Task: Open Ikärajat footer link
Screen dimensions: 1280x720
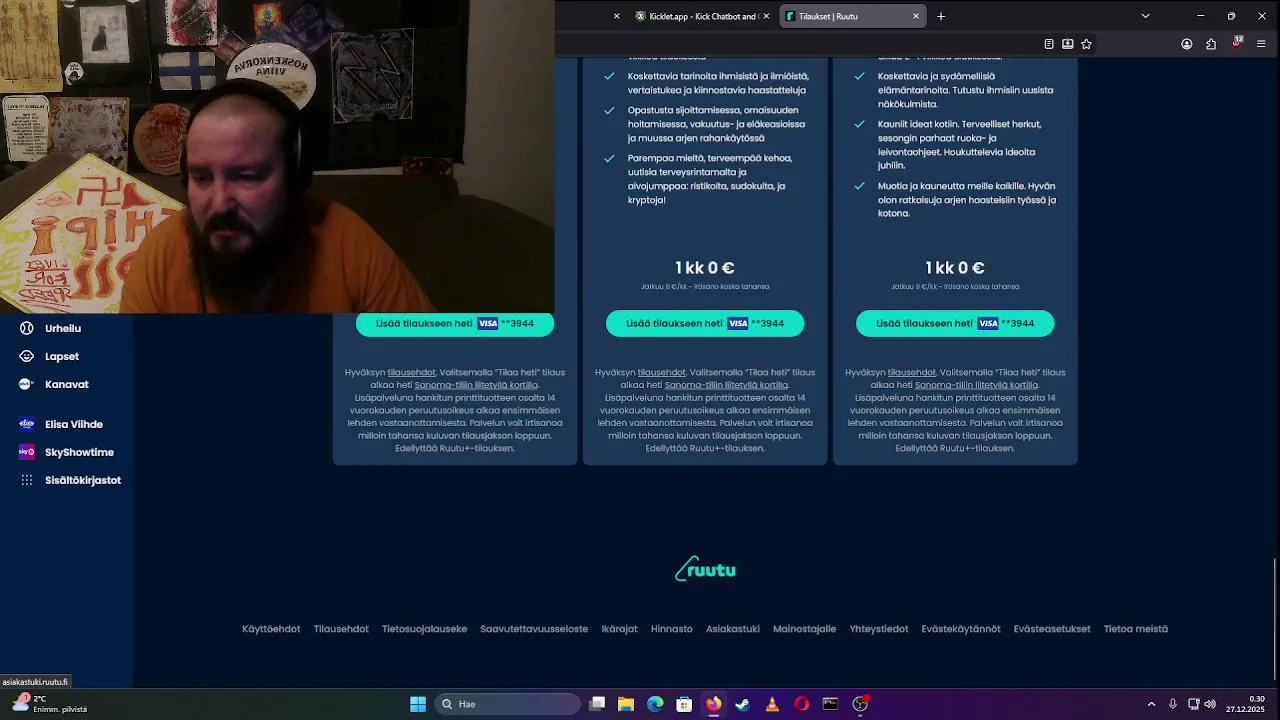Action: coord(619,629)
